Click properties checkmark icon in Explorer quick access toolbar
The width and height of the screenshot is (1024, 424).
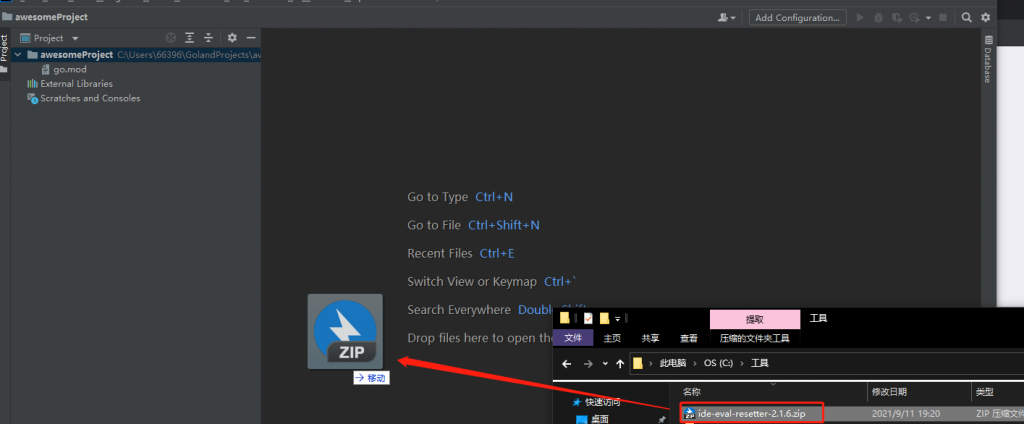tap(588, 318)
